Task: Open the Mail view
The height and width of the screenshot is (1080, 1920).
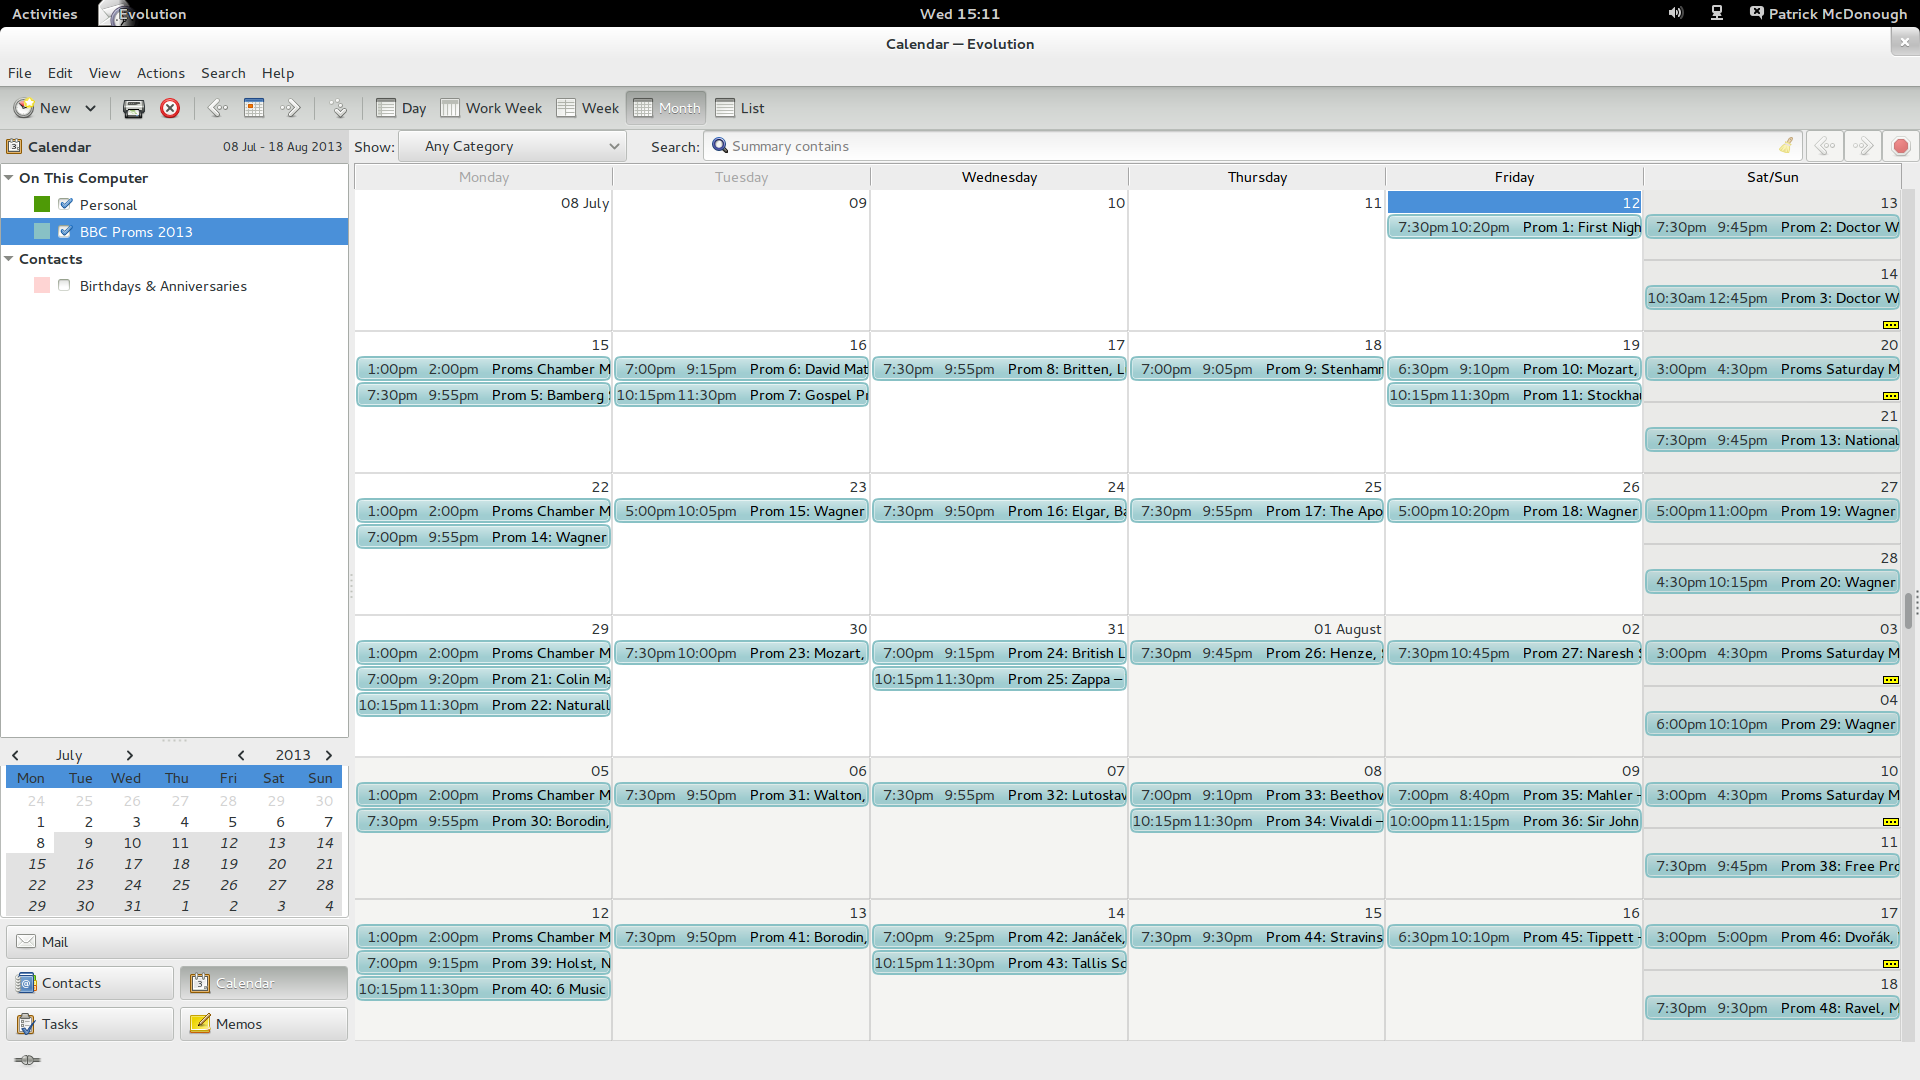Action: [177, 942]
